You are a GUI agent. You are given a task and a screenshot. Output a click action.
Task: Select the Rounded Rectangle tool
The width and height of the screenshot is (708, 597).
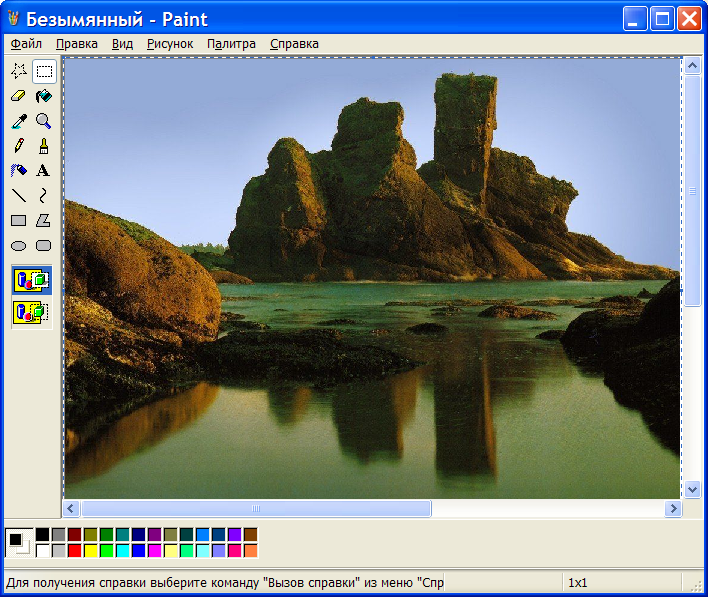[44, 245]
